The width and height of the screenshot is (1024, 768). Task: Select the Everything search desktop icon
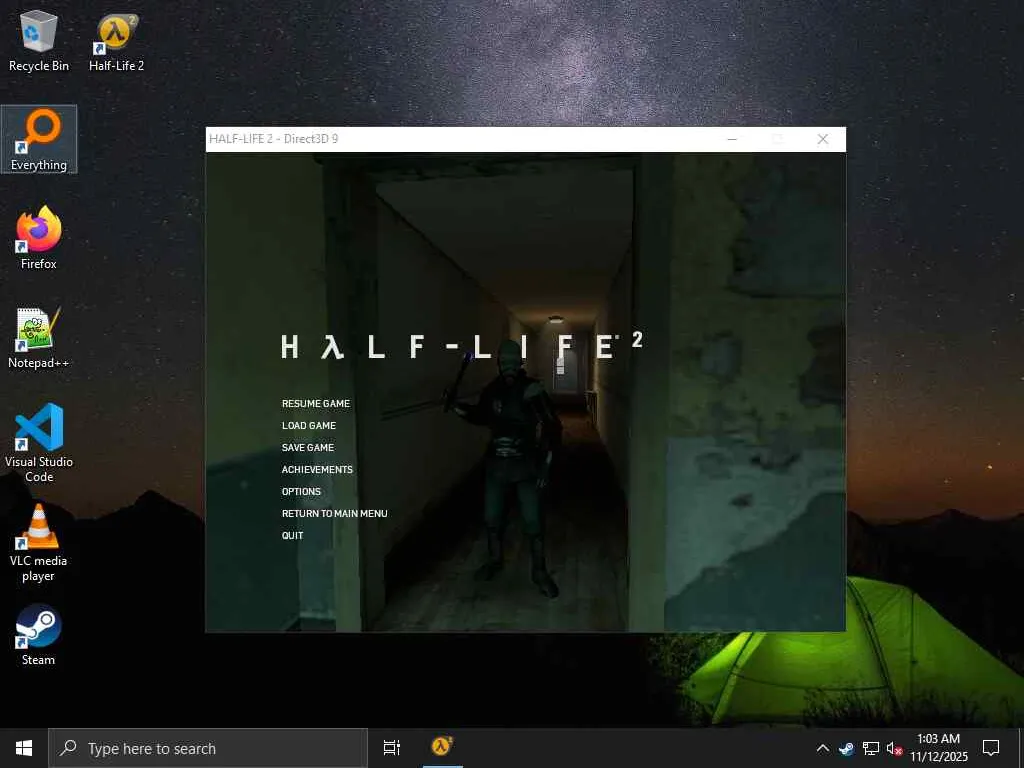click(x=39, y=140)
